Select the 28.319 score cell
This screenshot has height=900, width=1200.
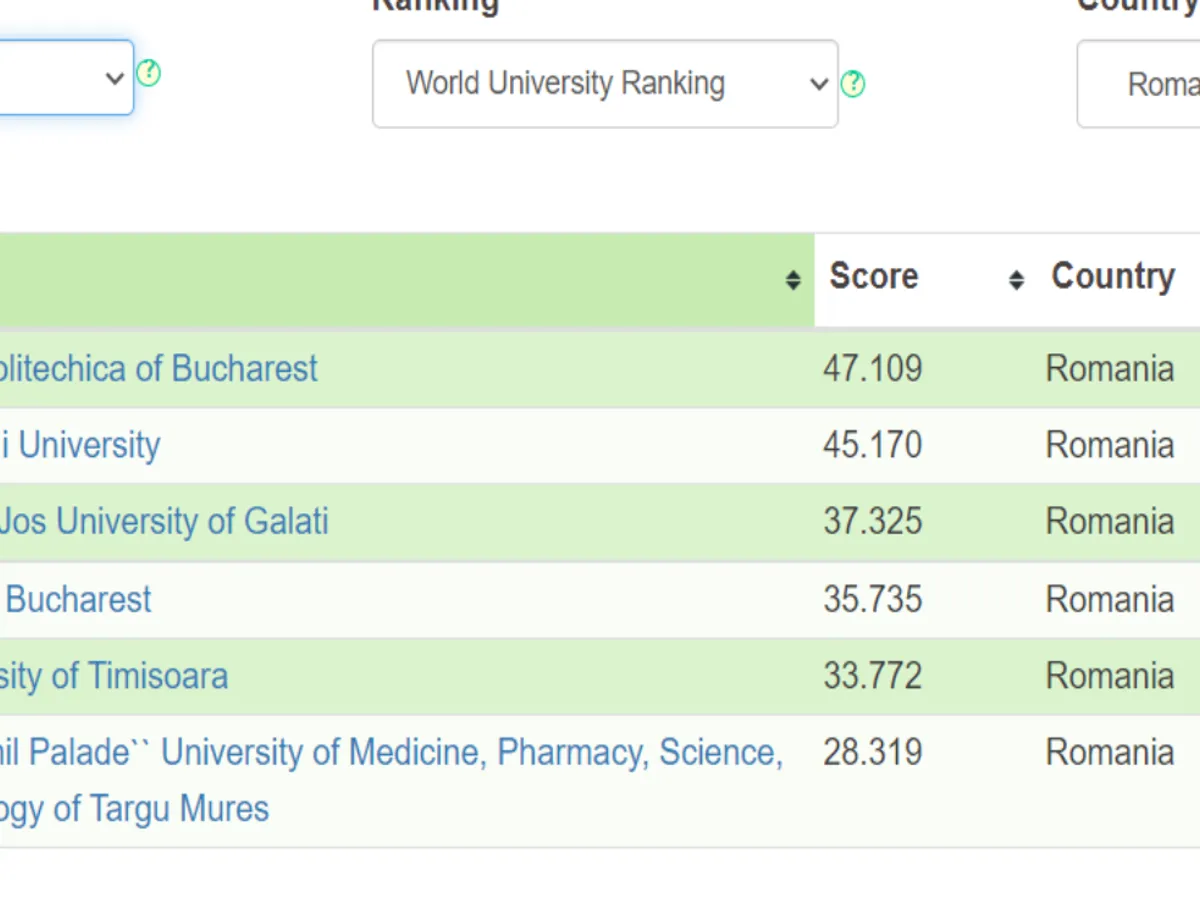[872, 753]
